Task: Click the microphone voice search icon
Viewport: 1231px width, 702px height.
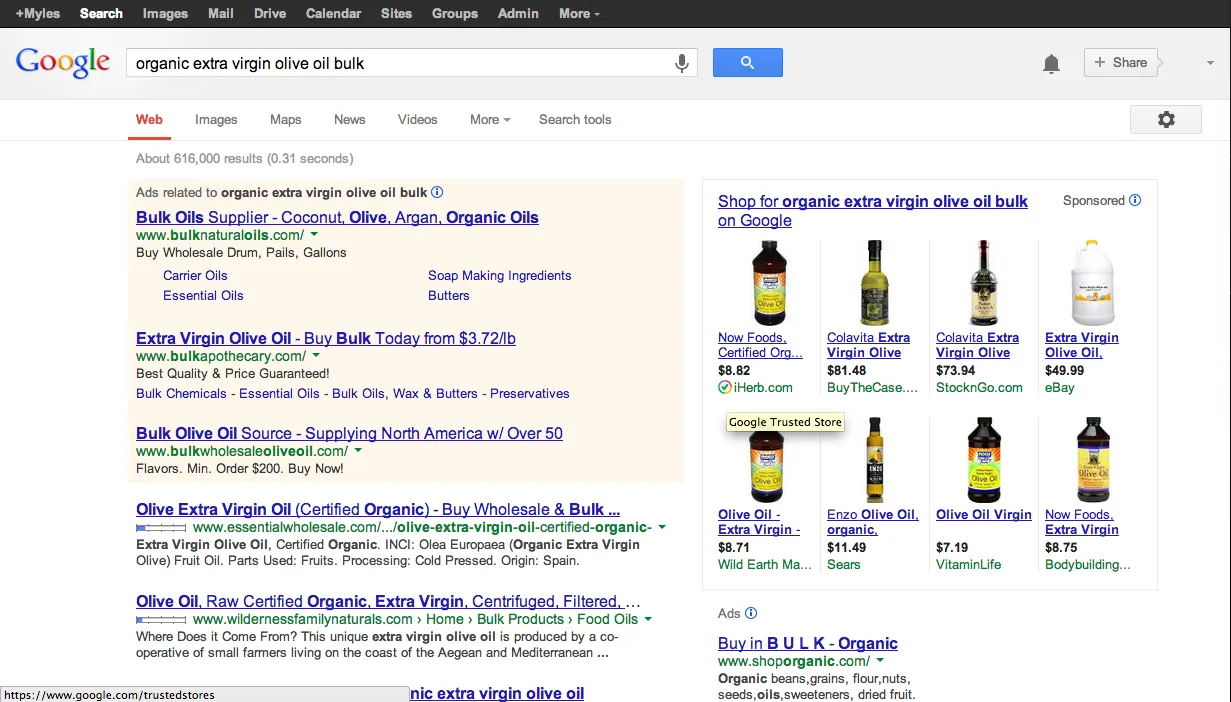Action: coord(682,63)
